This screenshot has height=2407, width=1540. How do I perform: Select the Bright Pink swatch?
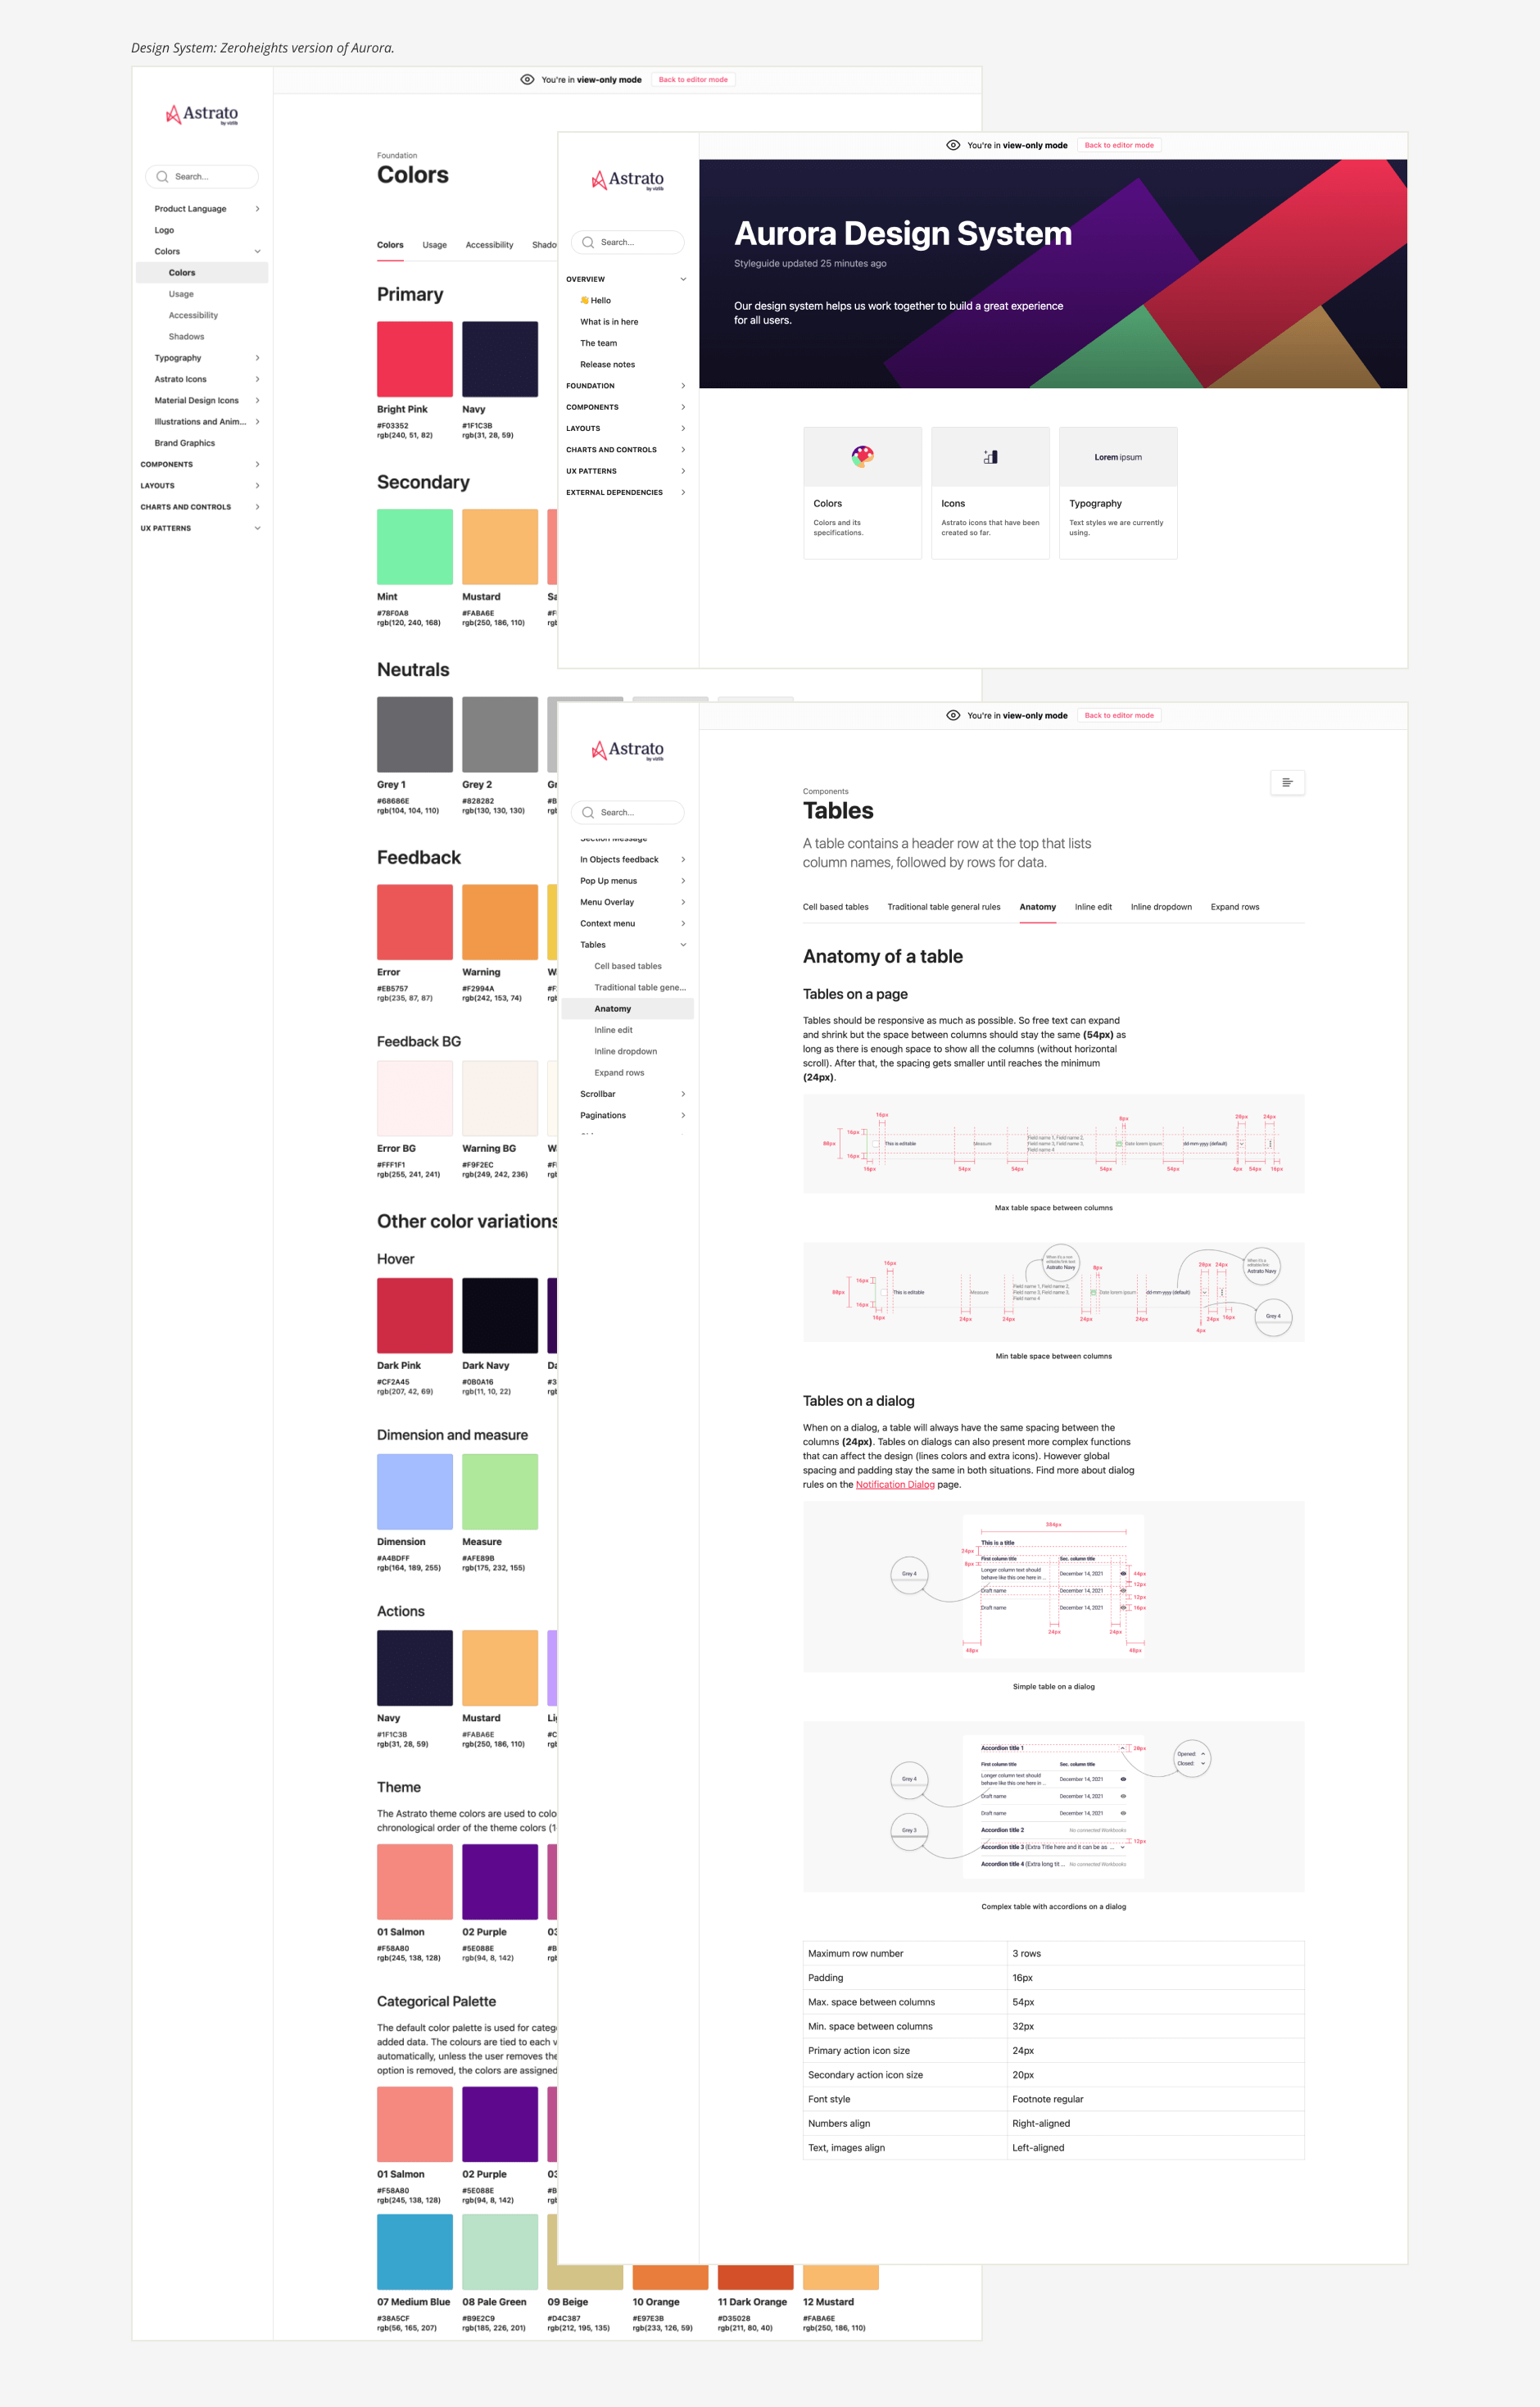click(415, 359)
